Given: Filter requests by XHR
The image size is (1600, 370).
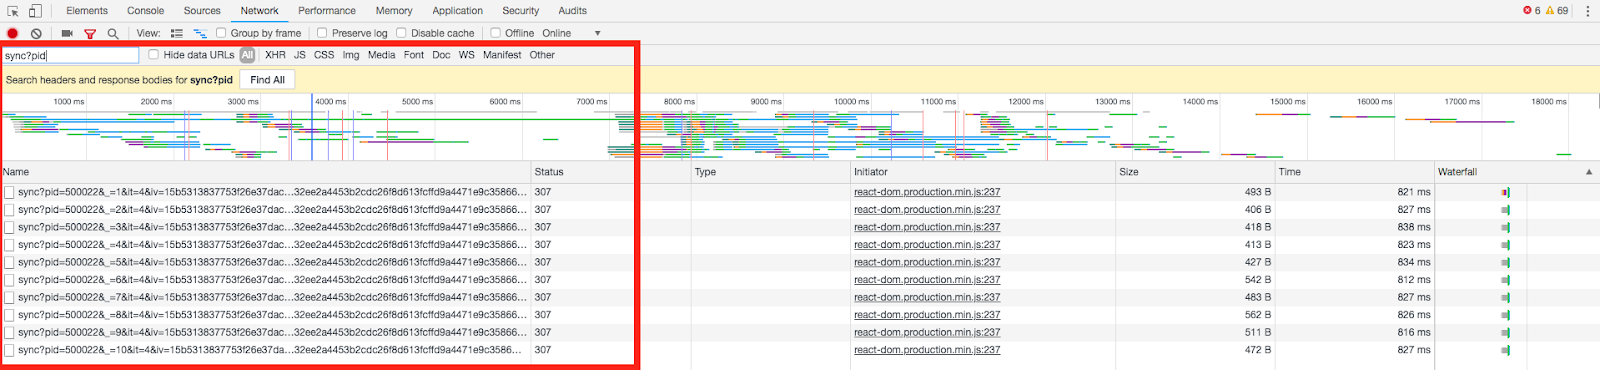Looking at the screenshot, I should point(275,55).
